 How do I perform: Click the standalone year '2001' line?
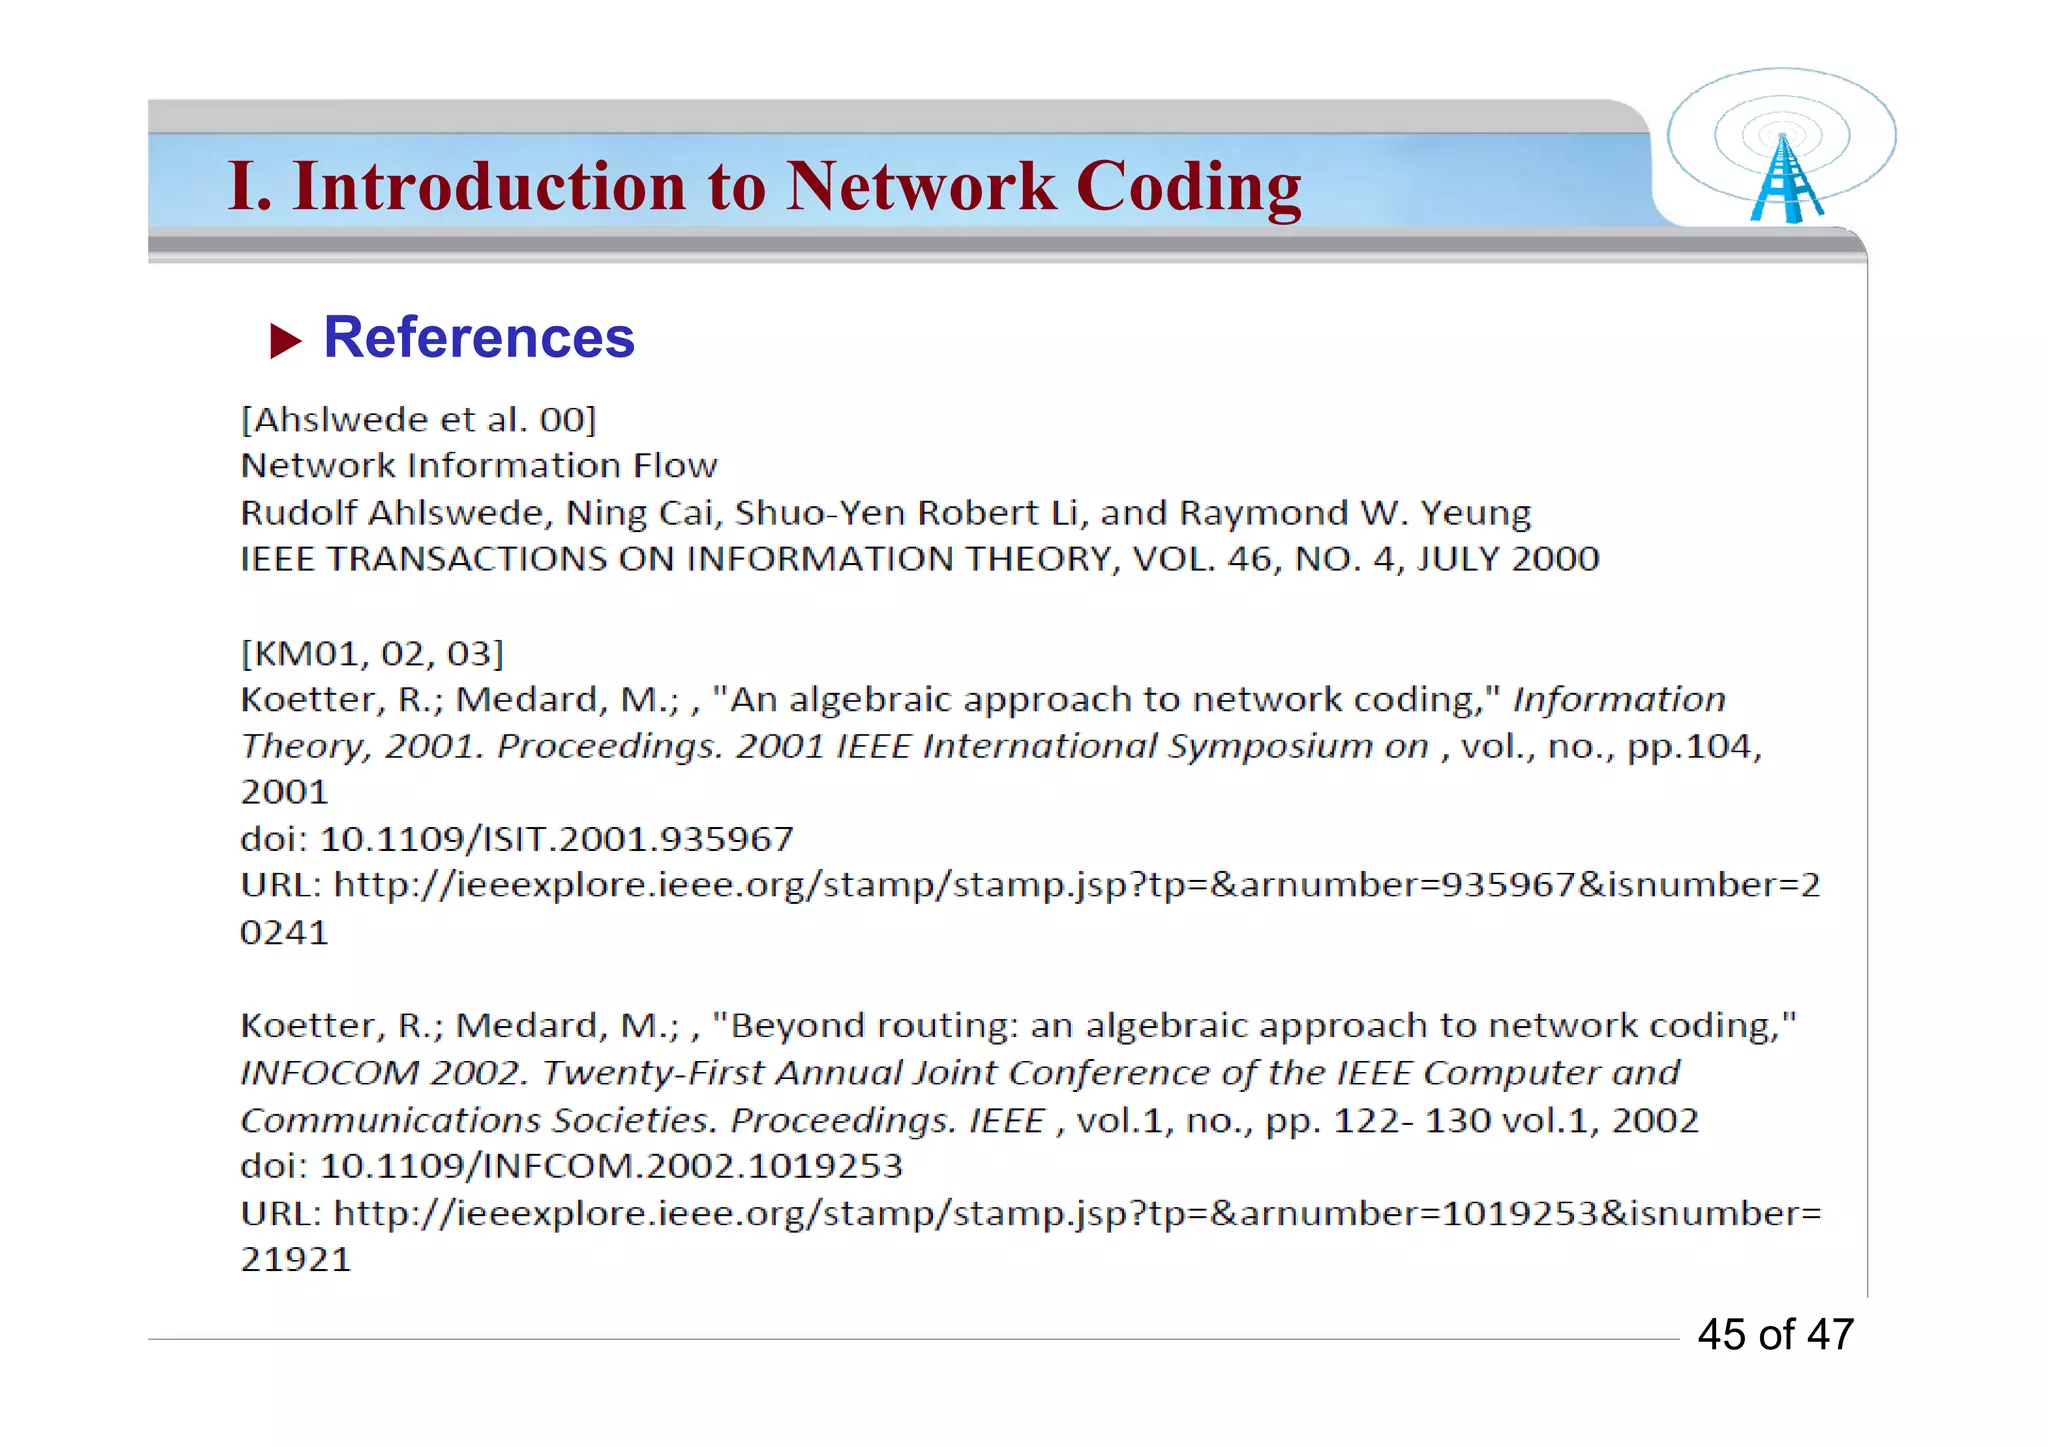(284, 793)
